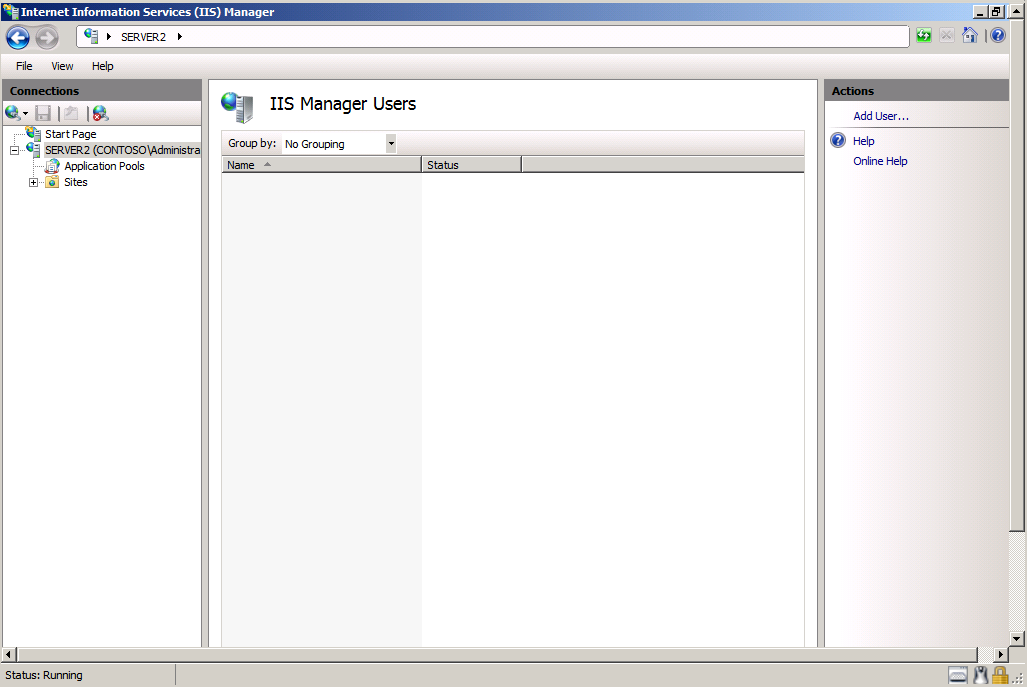
Task: Minimize the IIS Manager window
Action: [x=980, y=12]
